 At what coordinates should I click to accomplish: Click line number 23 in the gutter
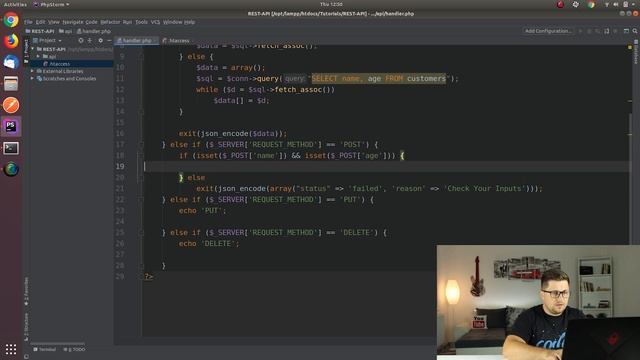tap(120, 211)
